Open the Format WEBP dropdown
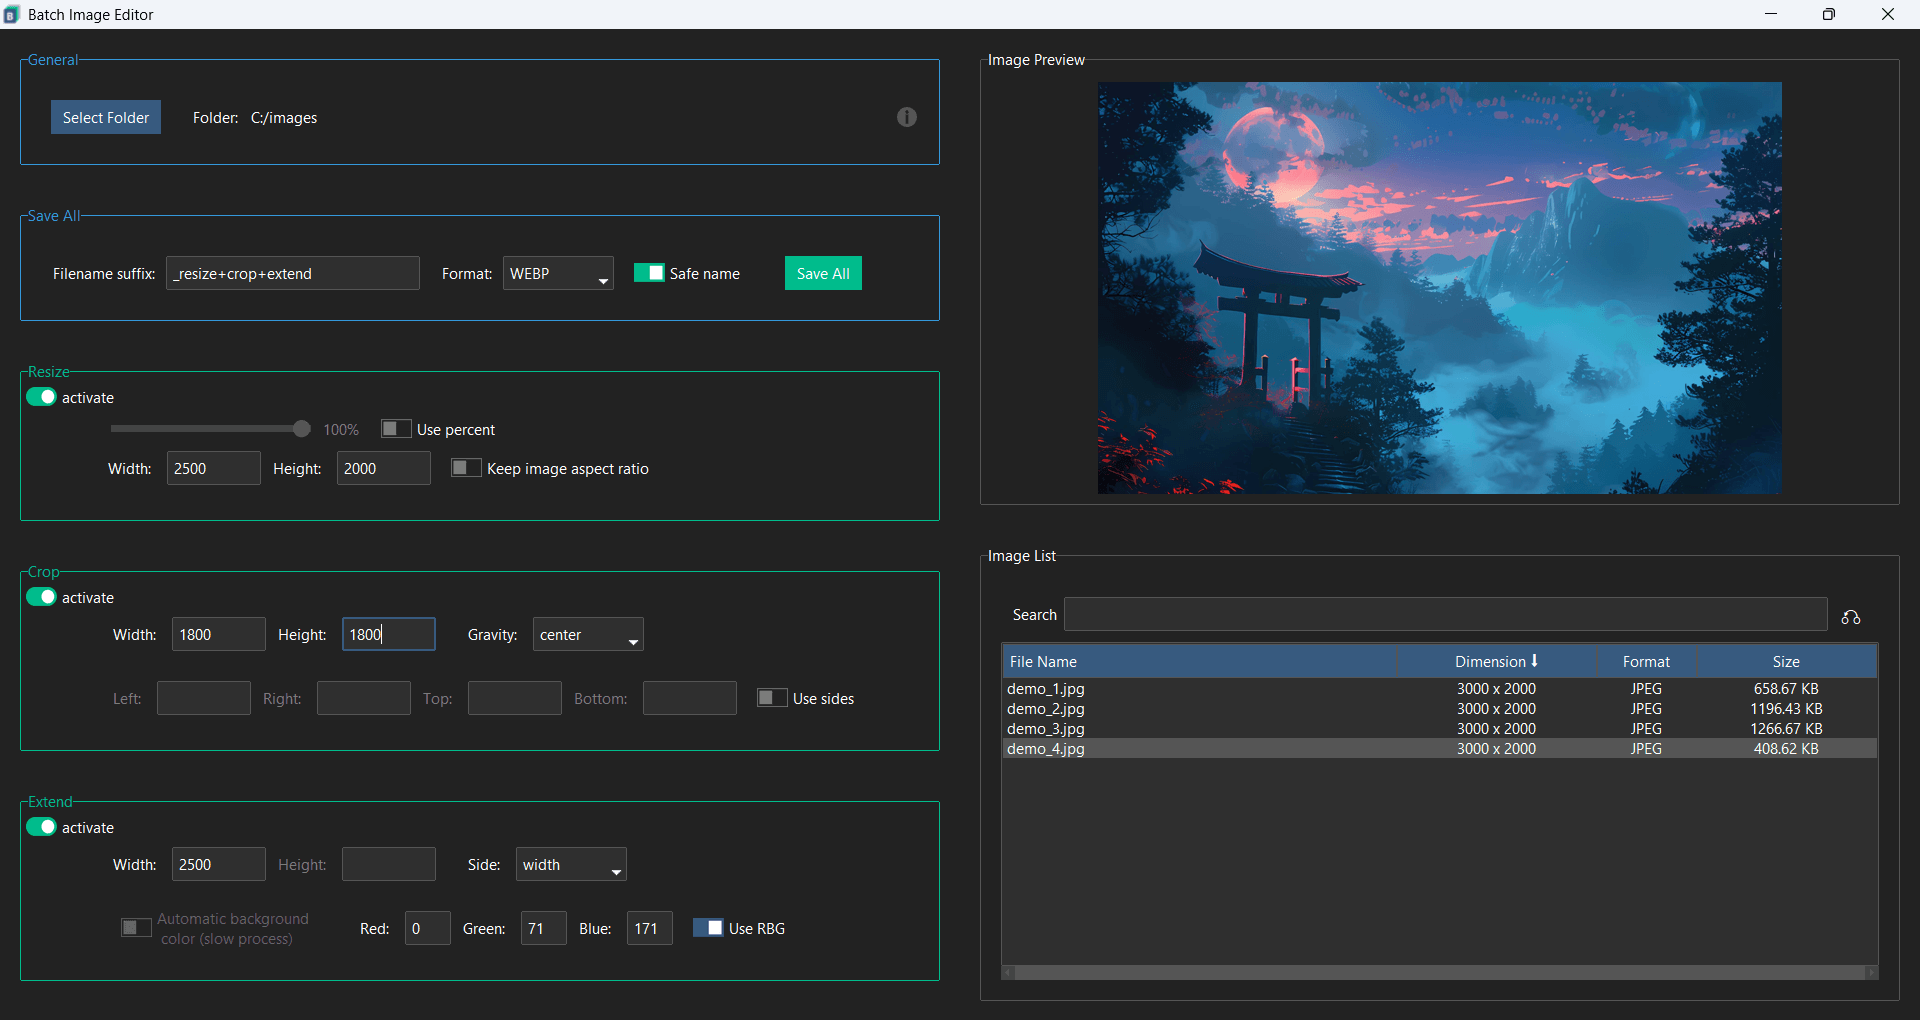This screenshot has height=1020, width=1920. tap(558, 273)
